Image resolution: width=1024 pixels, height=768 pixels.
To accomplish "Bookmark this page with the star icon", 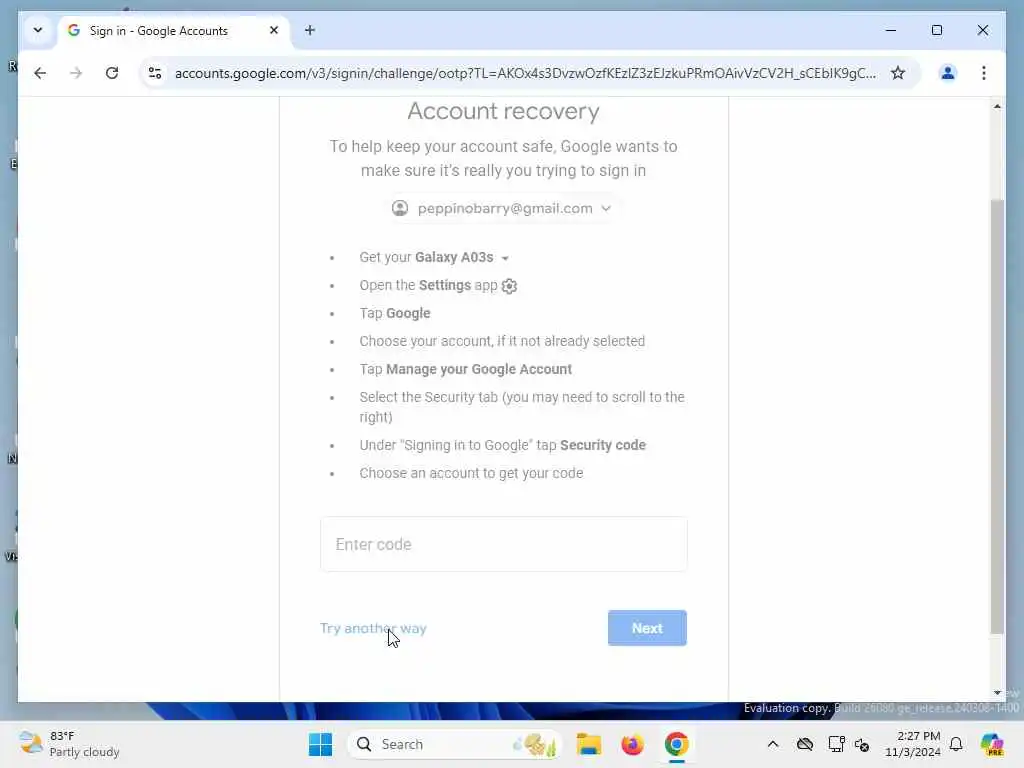I will pyautogui.click(x=898, y=73).
